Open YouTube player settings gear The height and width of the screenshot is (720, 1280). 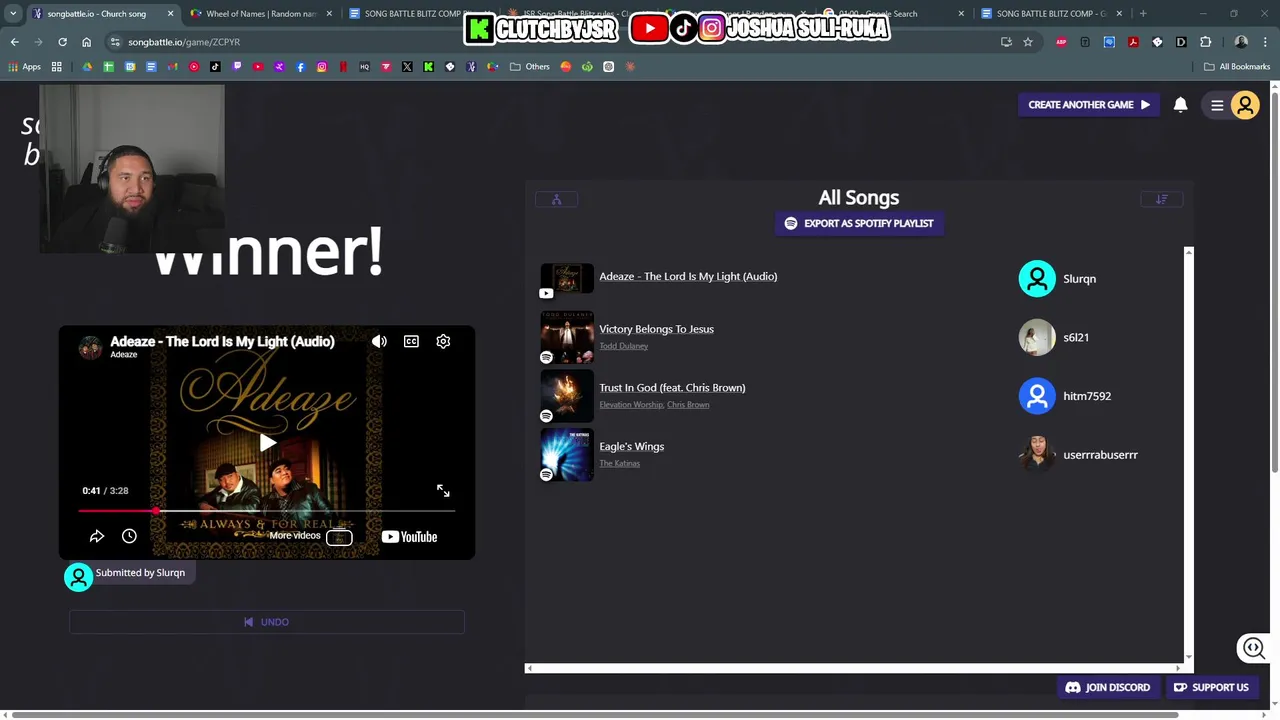pos(443,341)
